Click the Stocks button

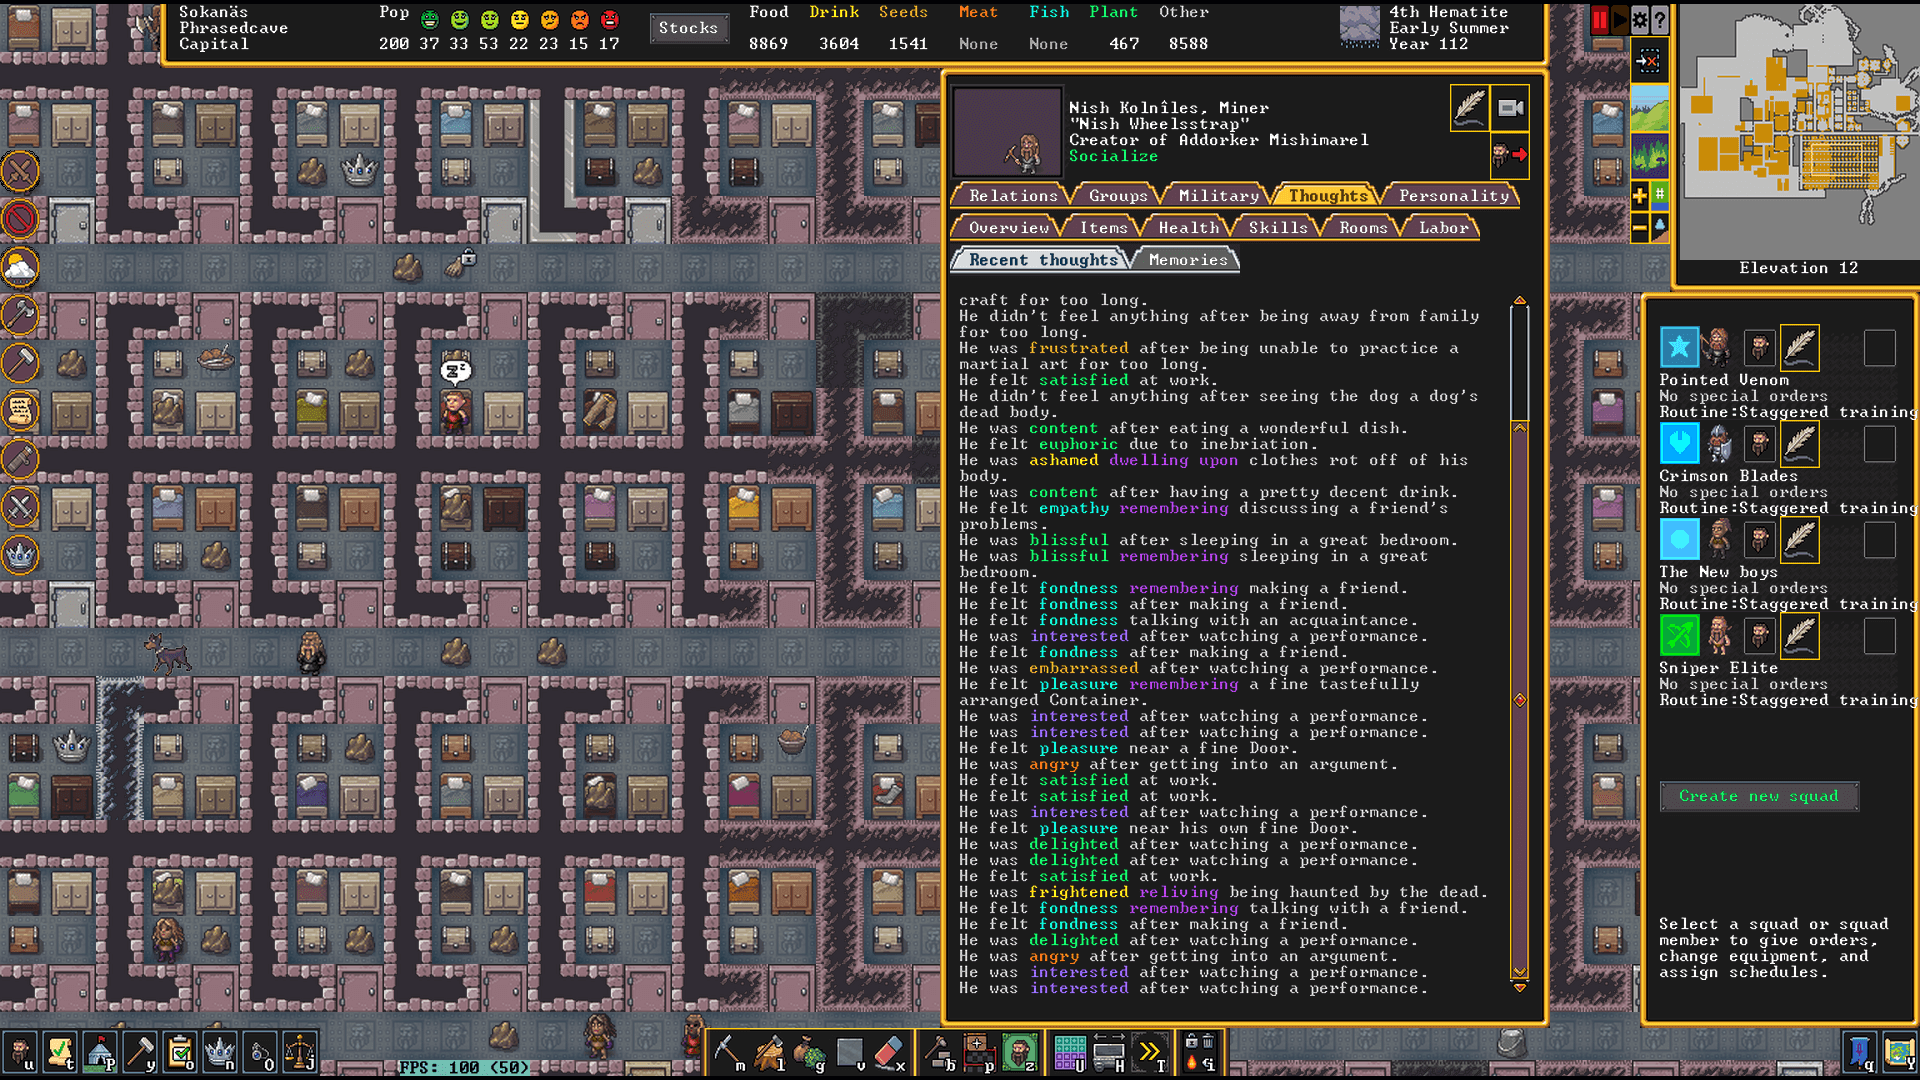[688, 28]
